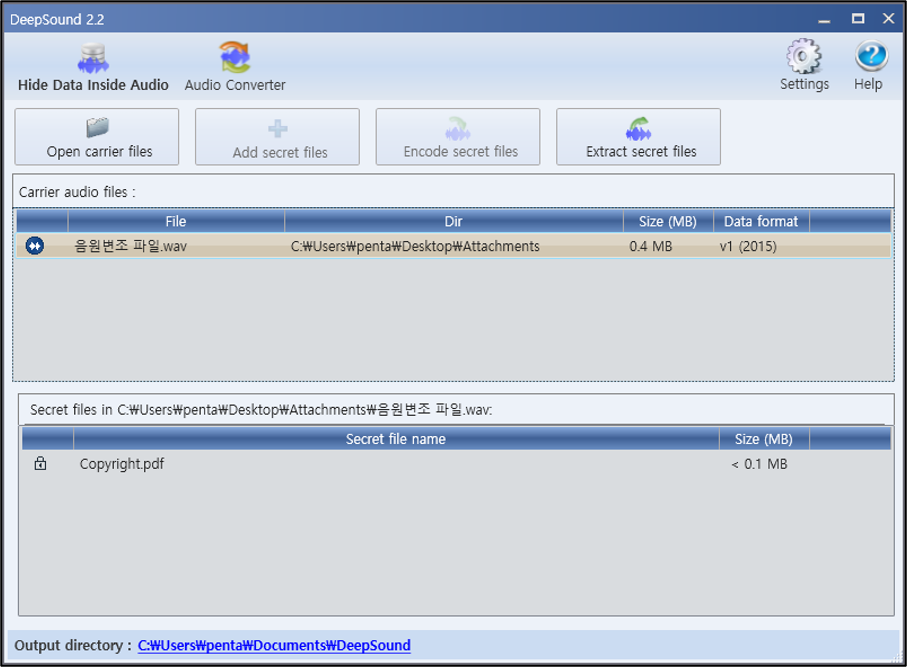Click the secret files Size (MB) header
Viewport: 908px width, 668px height.
point(764,439)
